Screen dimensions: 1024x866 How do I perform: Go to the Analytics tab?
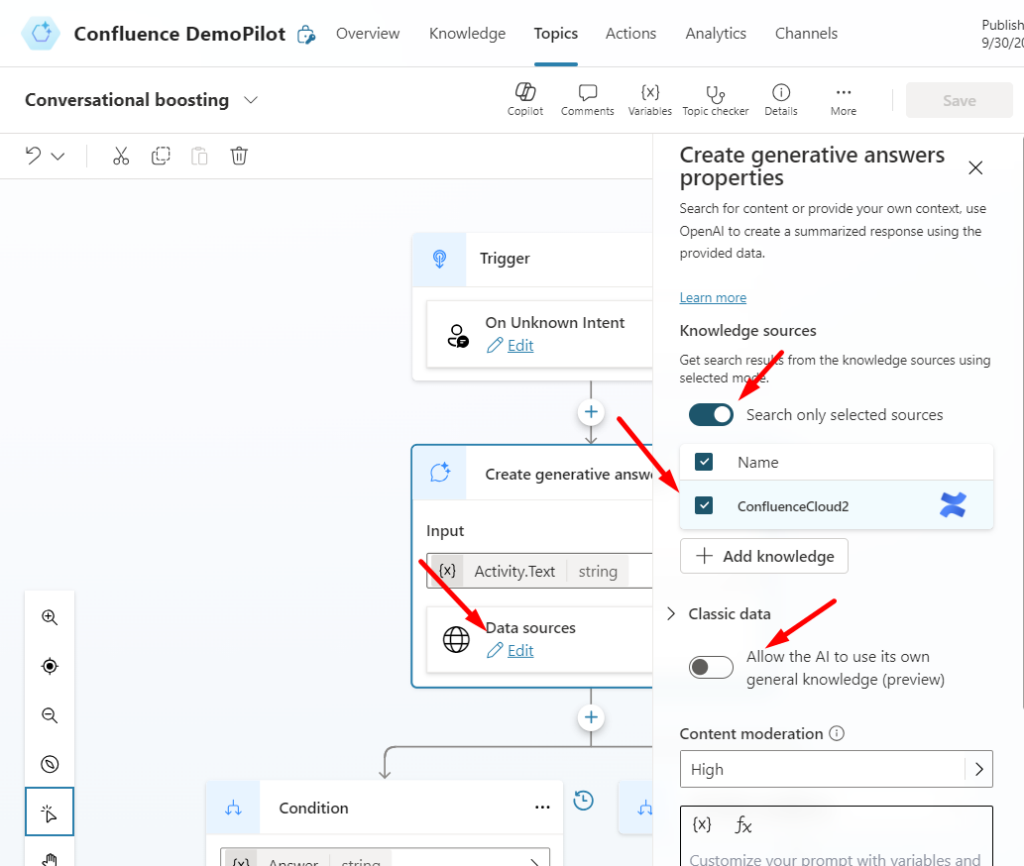[715, 33]
